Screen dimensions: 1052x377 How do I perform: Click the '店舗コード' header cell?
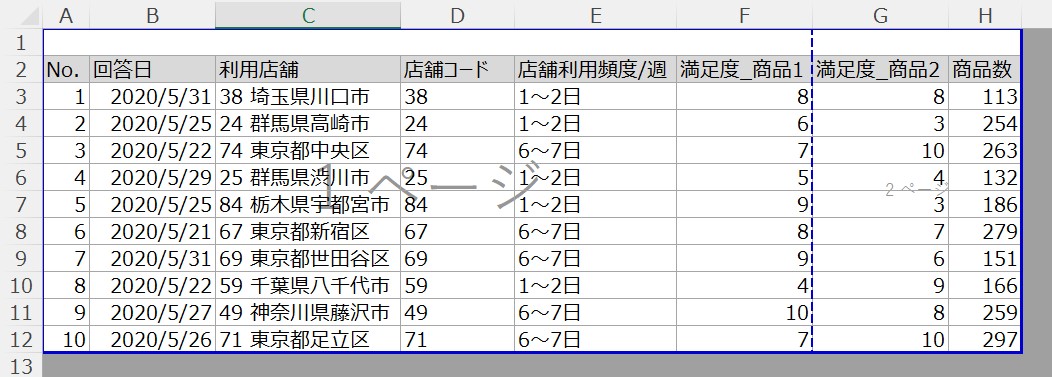click(458, 70)
